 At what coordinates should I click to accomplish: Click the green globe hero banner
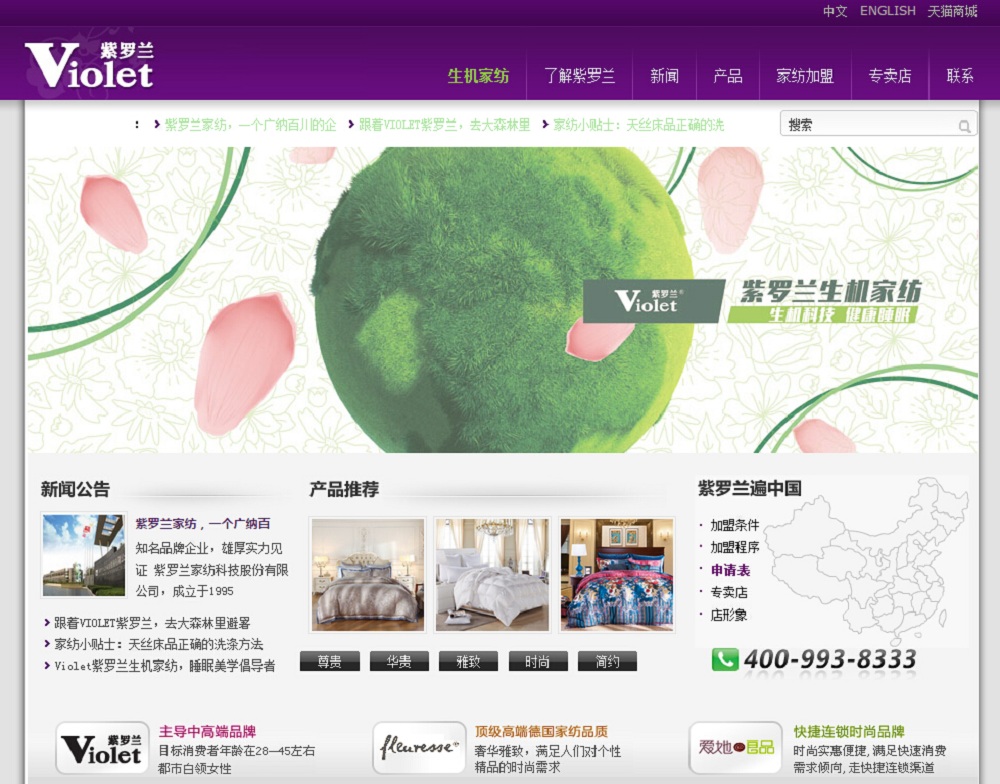502,300
